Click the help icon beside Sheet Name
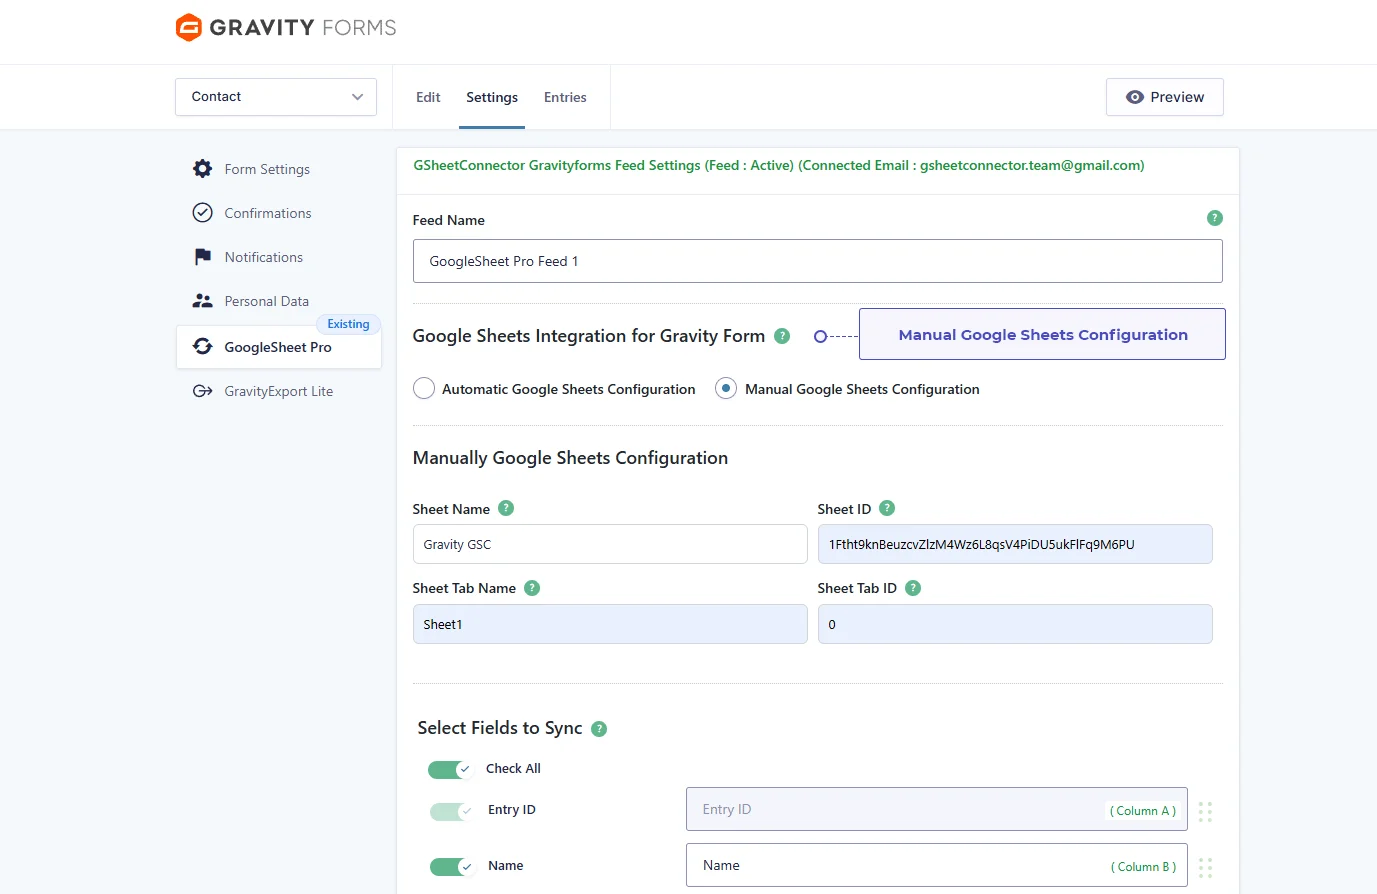Screen dimensions: 1377x894 [x=506, y=508]
